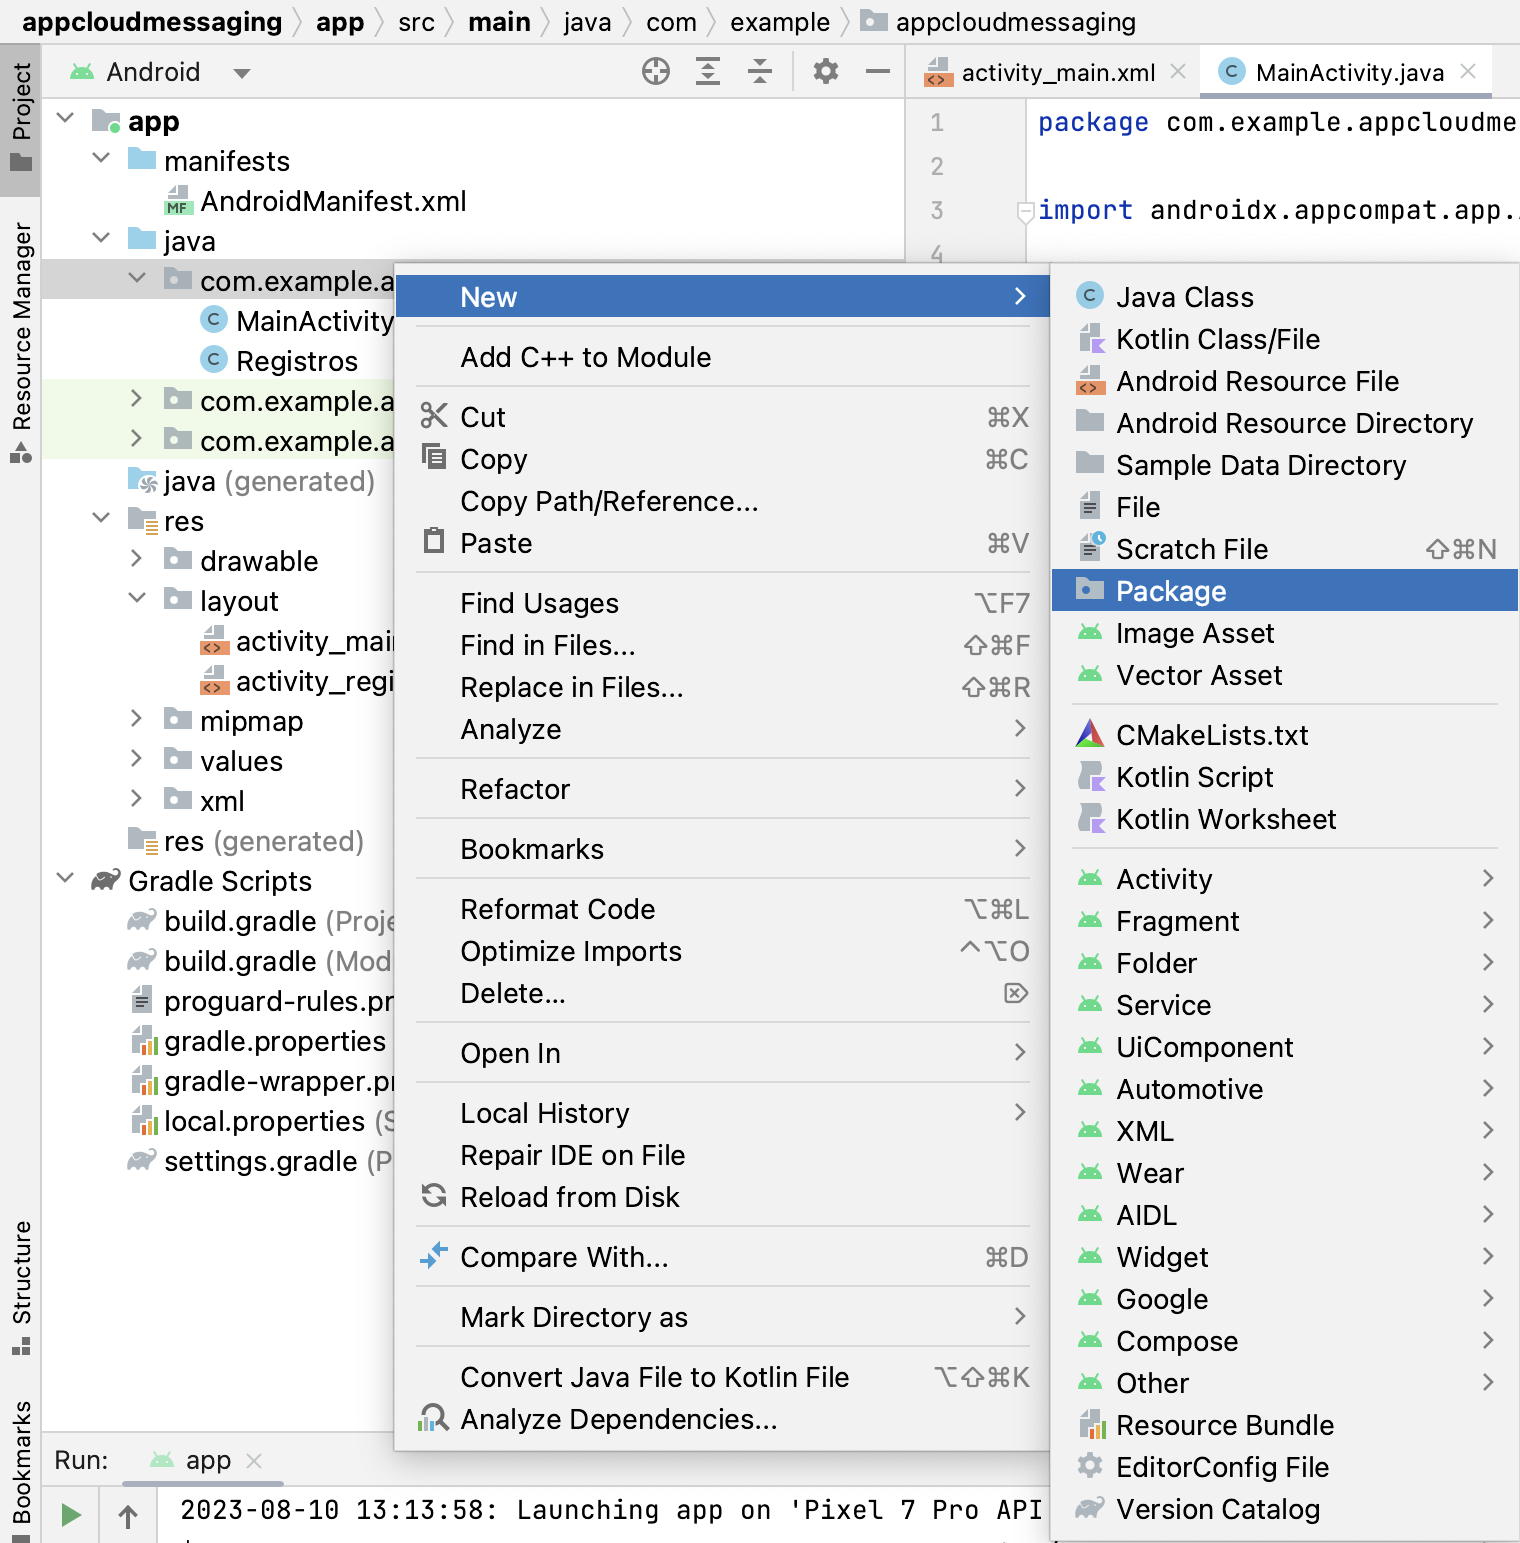Open the Bookmarks sidebar button
Screen dimensions: 1520x1543
(x=21, y=1470)
